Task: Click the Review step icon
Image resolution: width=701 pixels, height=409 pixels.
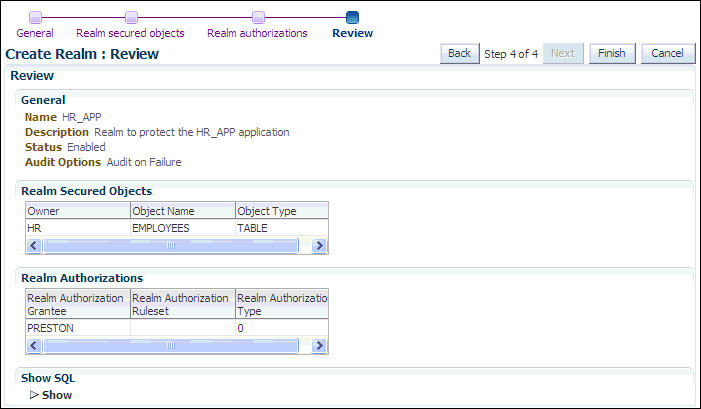Action: 352,17
